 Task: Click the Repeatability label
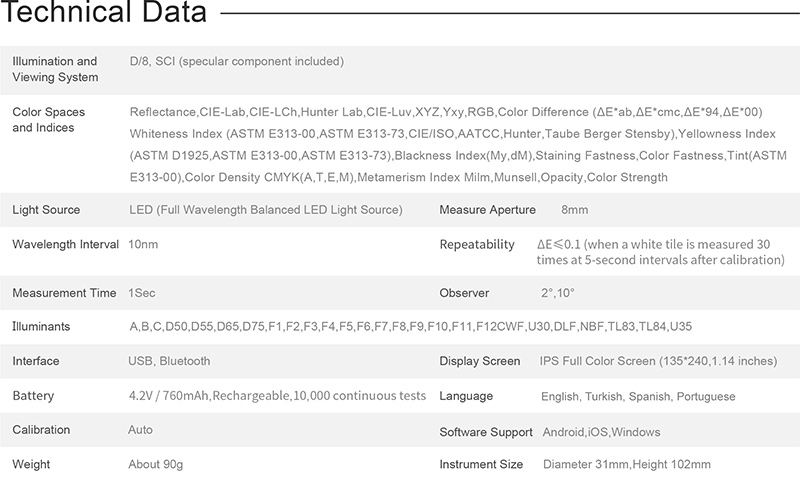[x=476, y=244]
